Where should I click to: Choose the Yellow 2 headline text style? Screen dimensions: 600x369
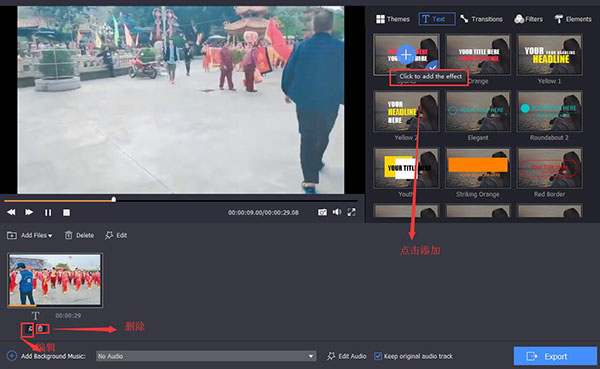pyautogui.click(x=406, y=111)
